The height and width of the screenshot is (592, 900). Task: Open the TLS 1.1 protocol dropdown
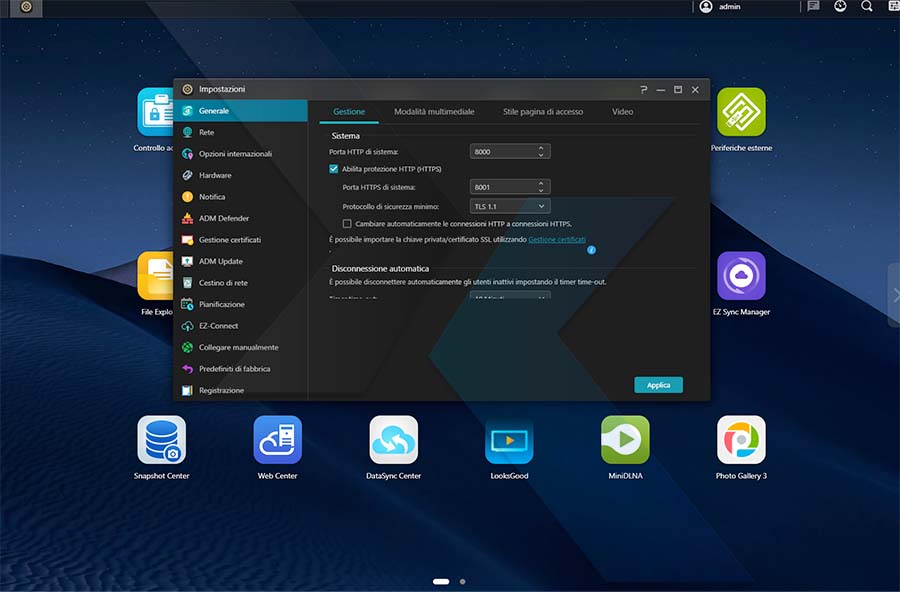coord(510,206)
